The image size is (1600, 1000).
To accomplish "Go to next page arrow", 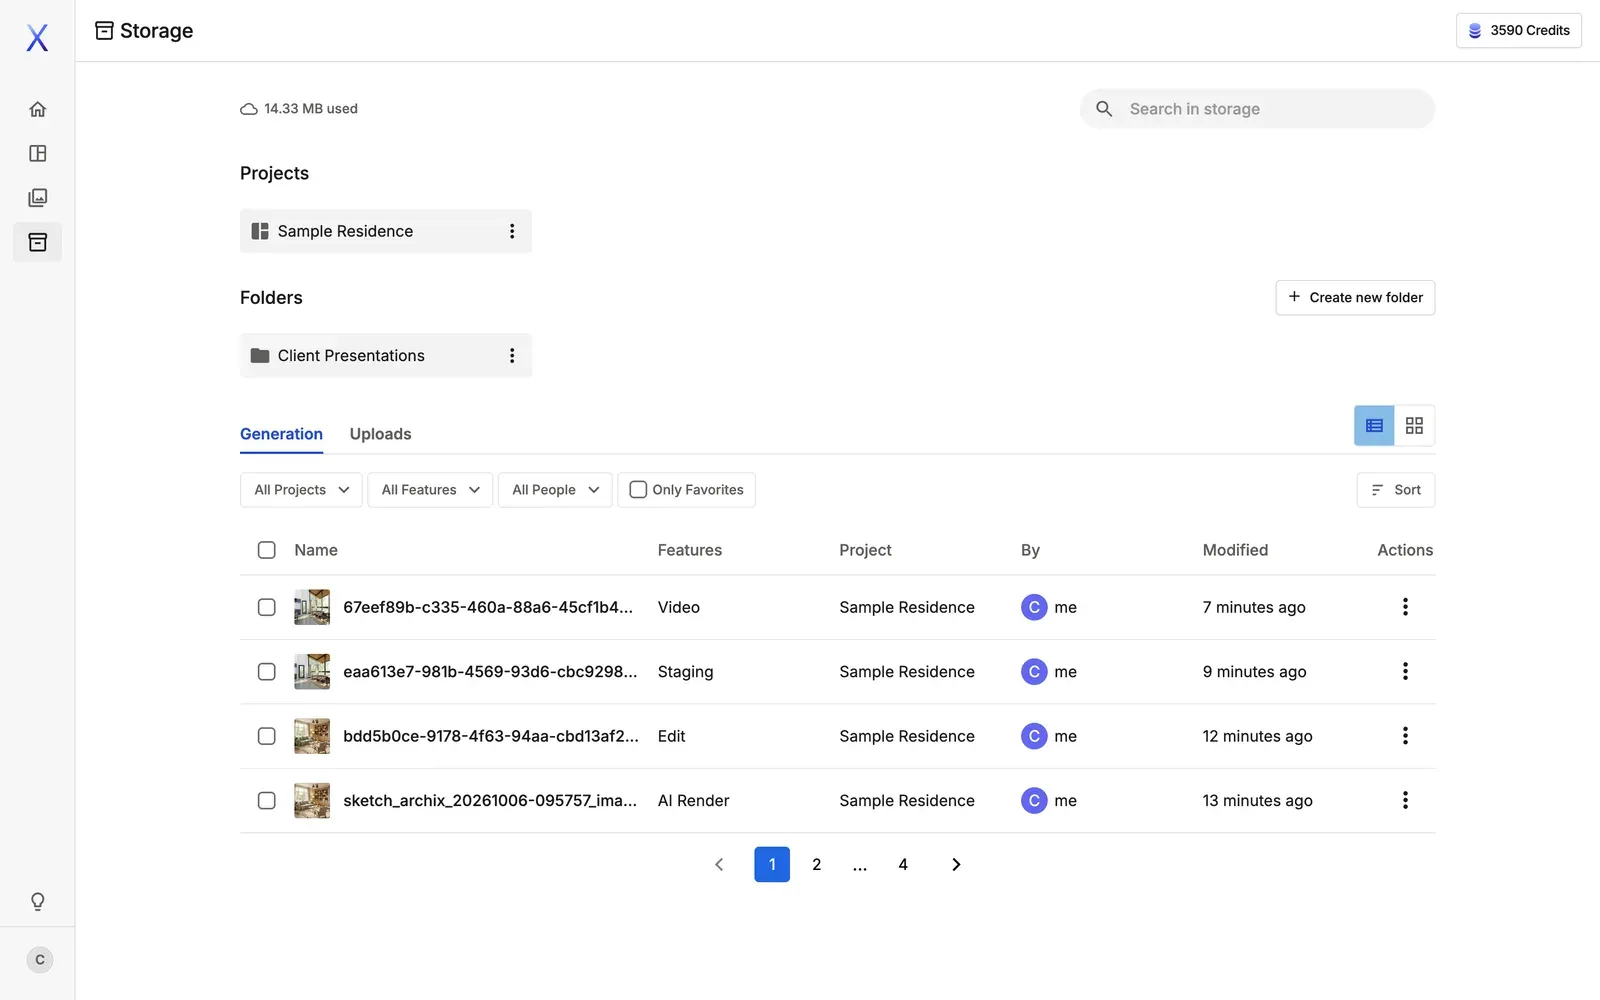I will coord(956,864).
